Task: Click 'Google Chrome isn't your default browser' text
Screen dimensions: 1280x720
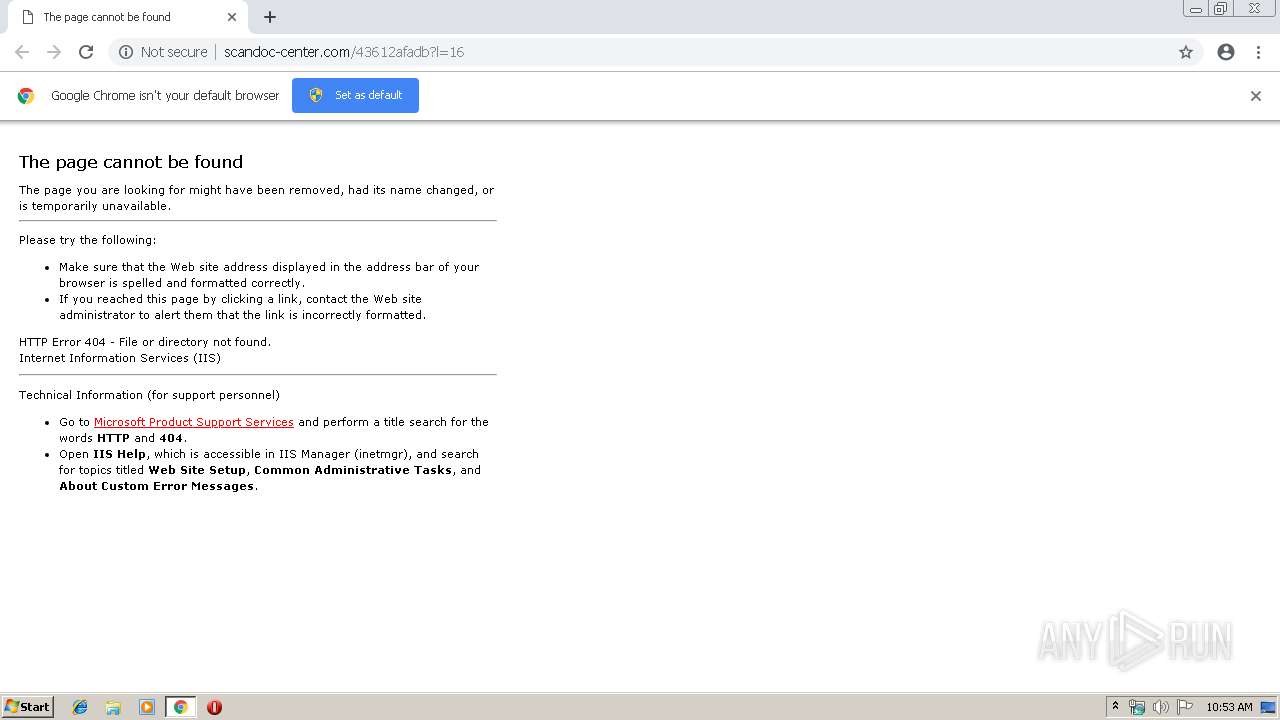Action: point(165,96)
